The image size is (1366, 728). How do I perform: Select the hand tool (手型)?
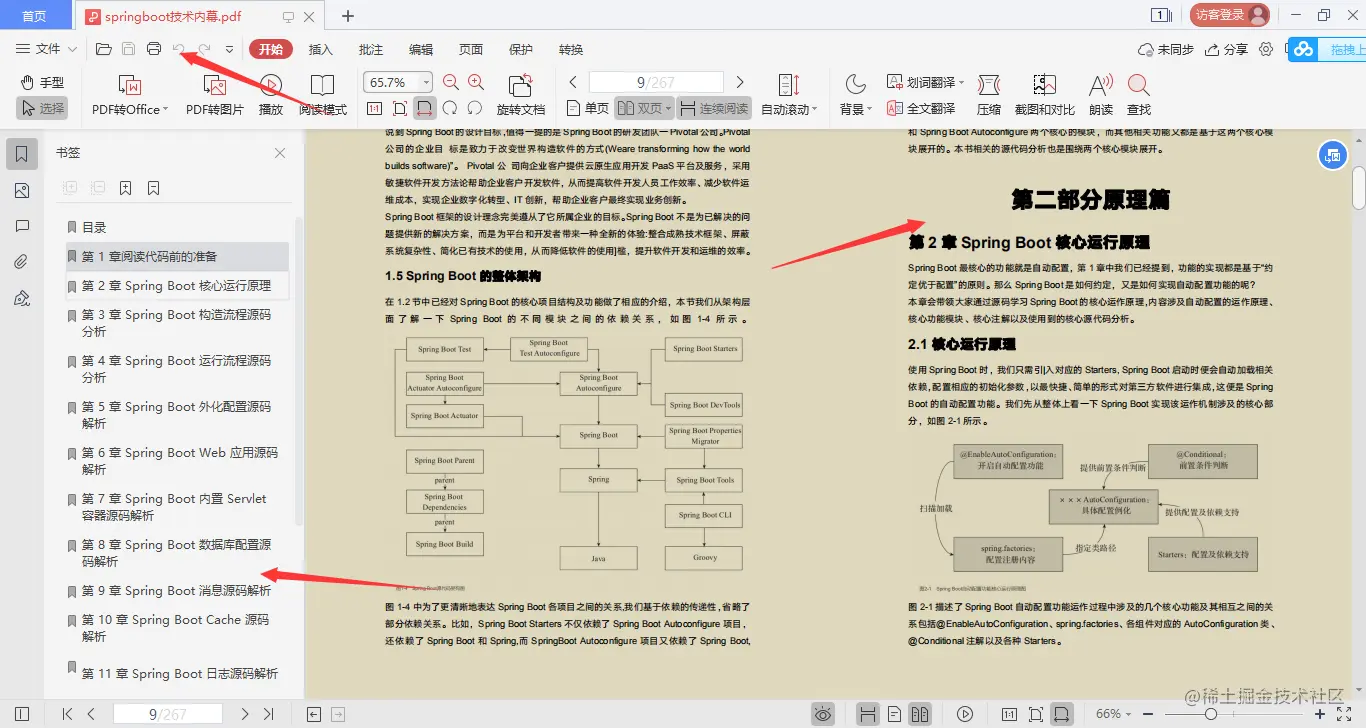point(42,80)
